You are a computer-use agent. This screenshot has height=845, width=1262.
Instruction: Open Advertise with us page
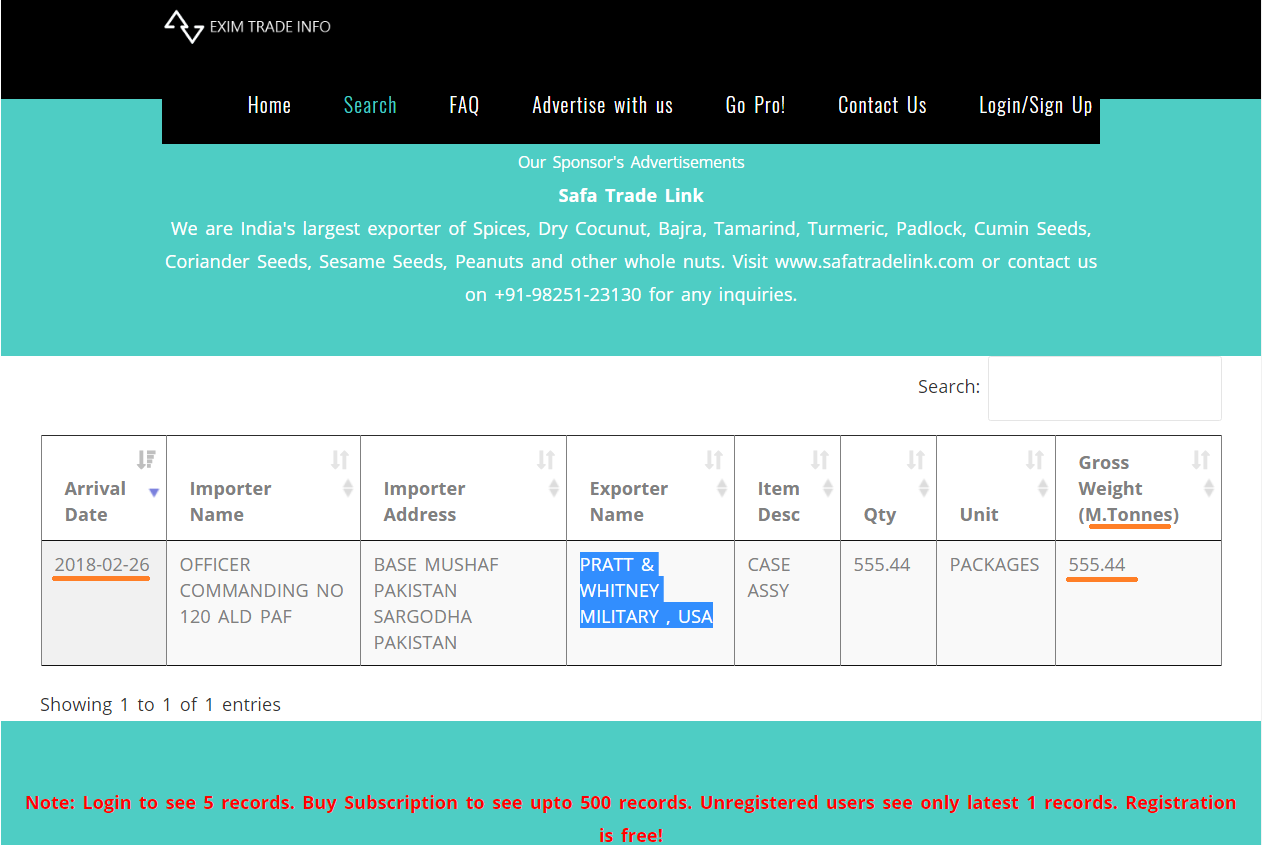pos(603,105)
